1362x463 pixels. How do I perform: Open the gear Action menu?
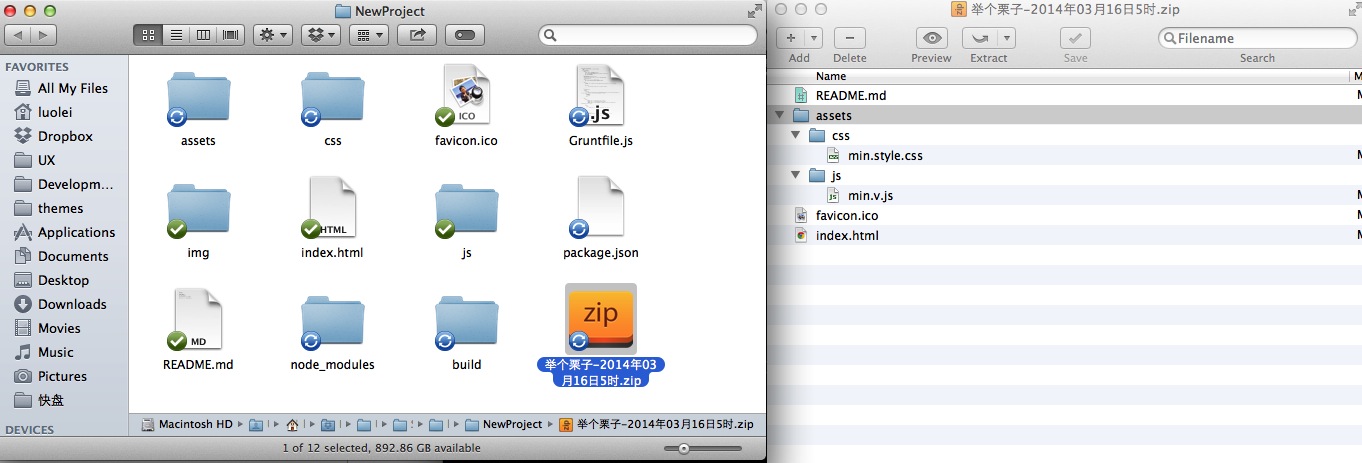click(x=272, y=35)
